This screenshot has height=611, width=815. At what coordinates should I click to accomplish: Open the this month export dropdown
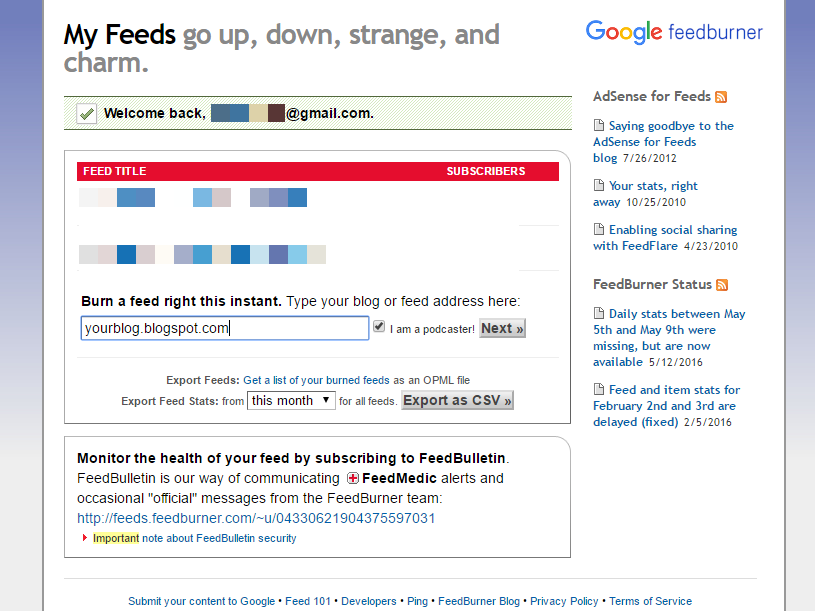pyautogui.click(x=291, y=401)
